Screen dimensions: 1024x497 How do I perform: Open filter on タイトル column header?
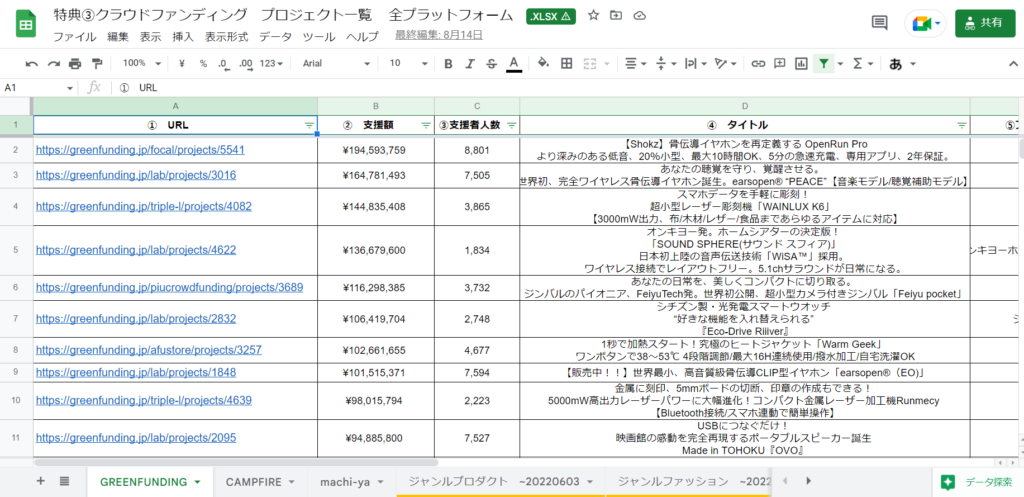(961, 125)
